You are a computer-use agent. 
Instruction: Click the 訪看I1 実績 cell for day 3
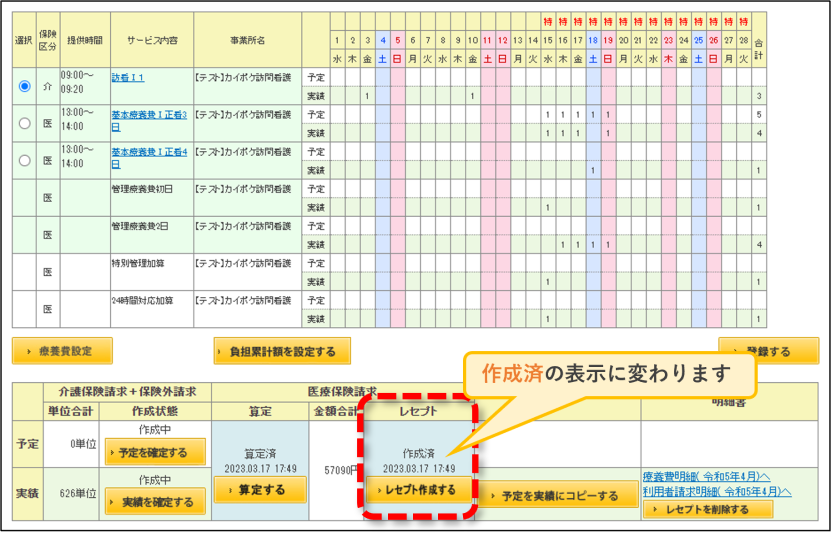(x=367, y=96)
